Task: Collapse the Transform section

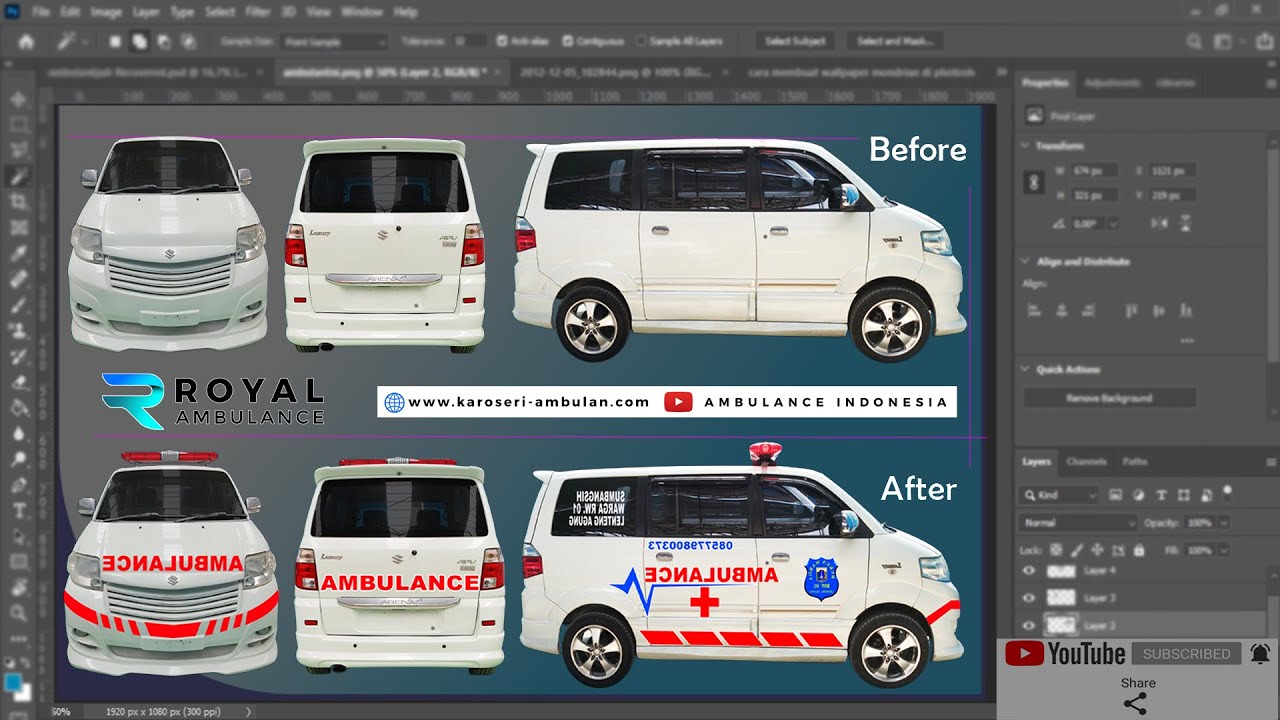Action: click(x=1026, y=146)
